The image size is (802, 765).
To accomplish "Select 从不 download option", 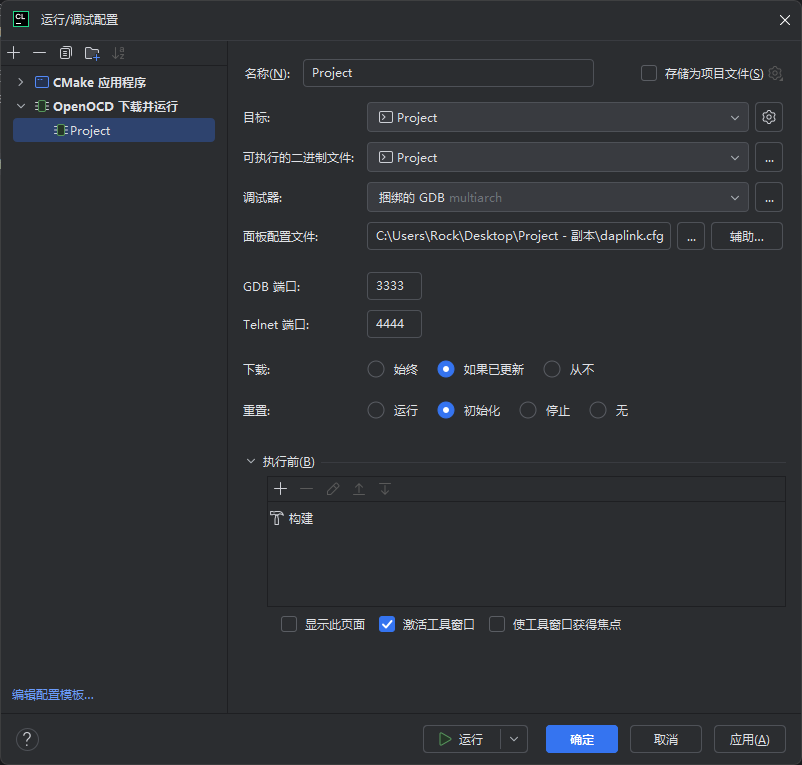I will pos(552,369).
